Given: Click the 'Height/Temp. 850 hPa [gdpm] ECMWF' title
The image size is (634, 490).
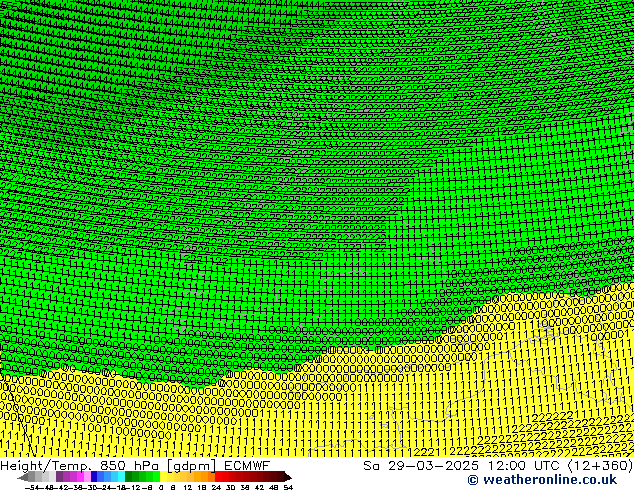Looking at the screenshot, I should (135, 465).
